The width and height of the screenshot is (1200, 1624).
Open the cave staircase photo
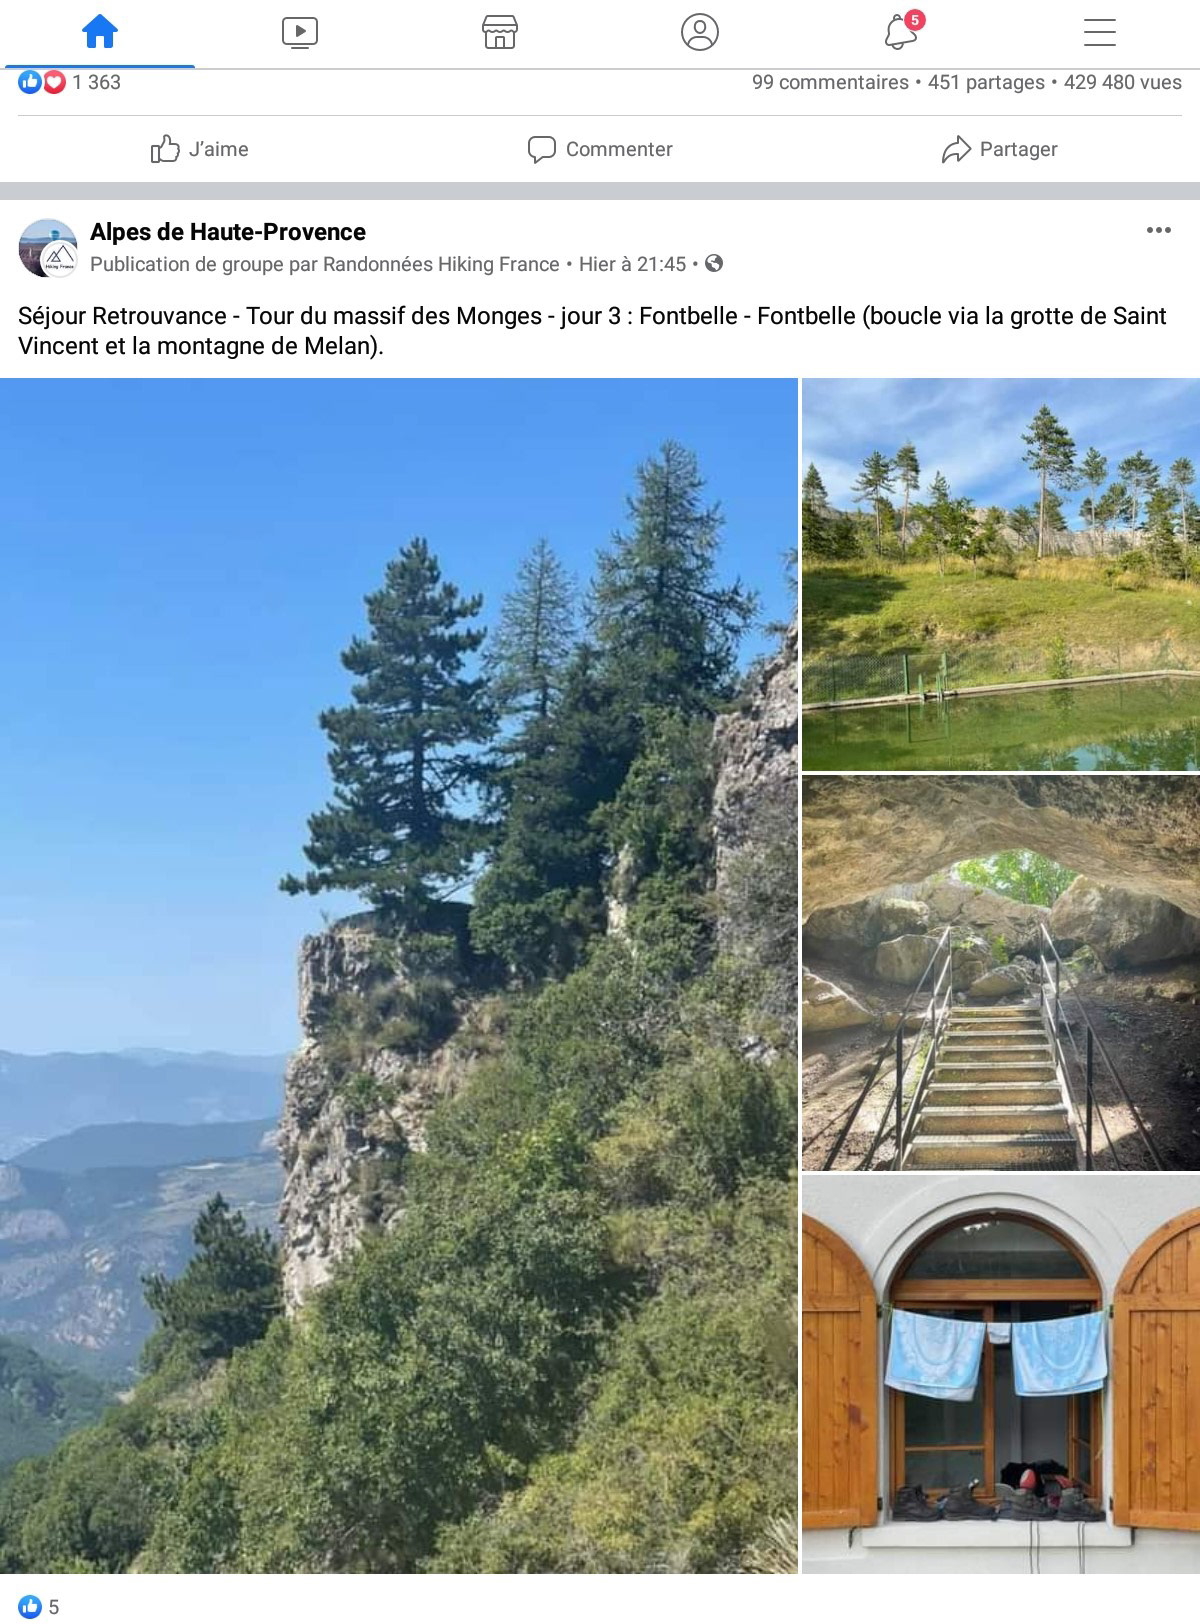(1001, 973)
